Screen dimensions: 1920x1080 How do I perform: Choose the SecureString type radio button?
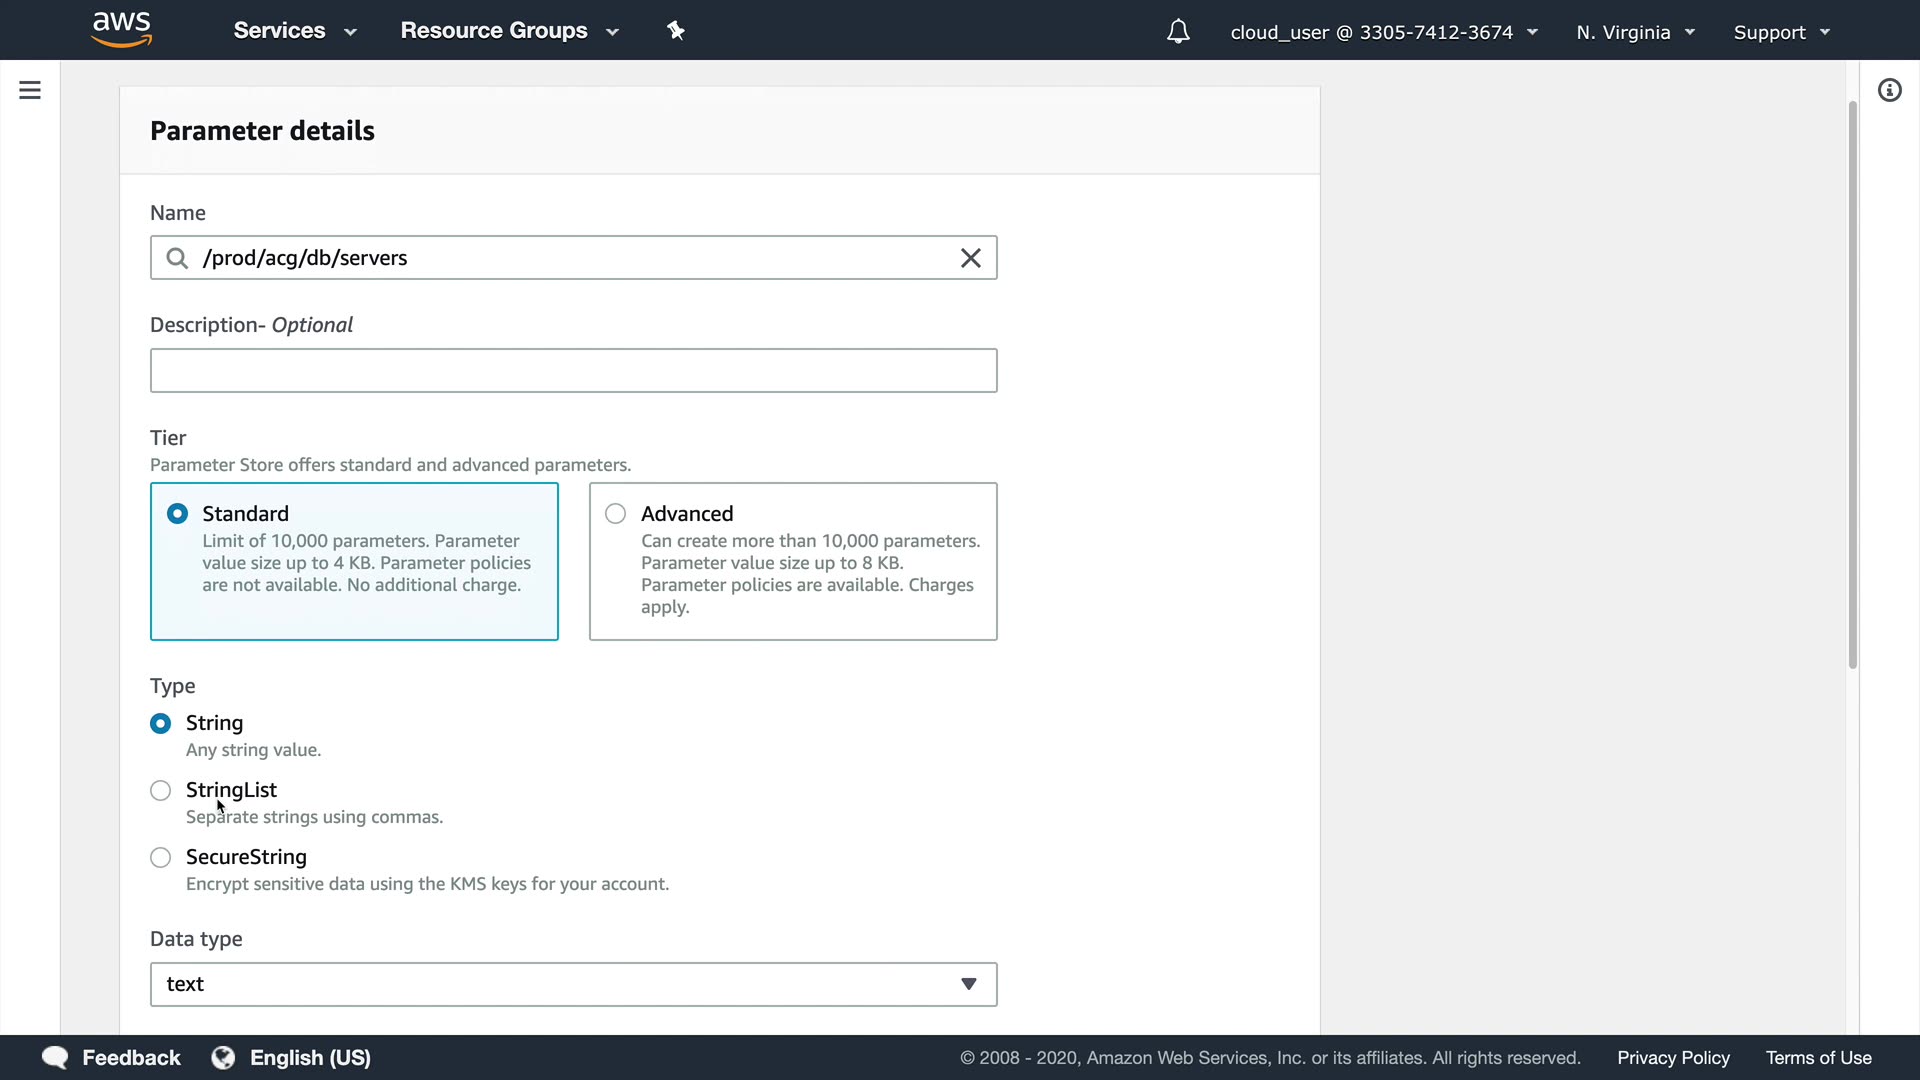click(161, 858)
